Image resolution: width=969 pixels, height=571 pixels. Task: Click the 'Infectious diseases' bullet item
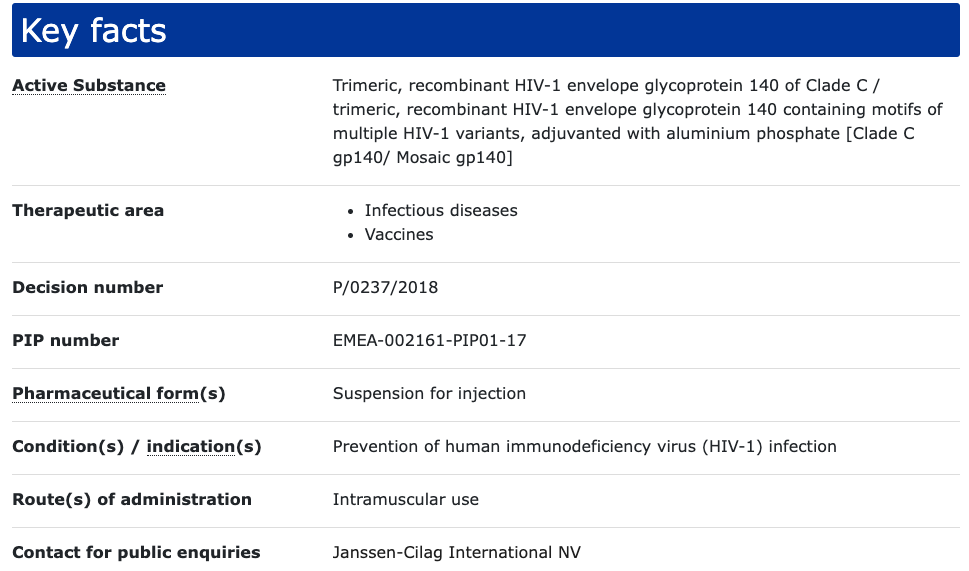(441, 211)
